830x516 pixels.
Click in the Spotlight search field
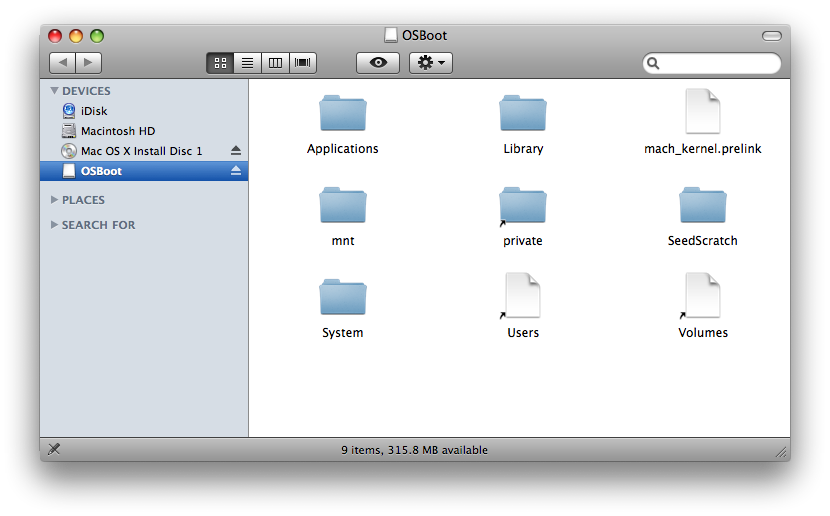click(715, 63)
